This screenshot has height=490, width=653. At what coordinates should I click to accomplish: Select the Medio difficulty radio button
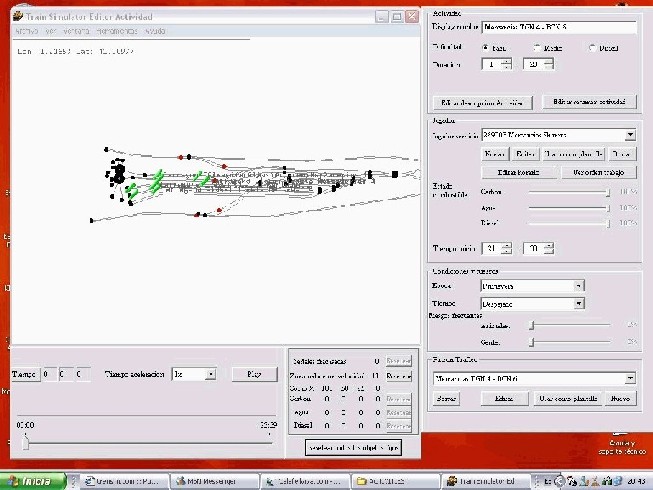(x=537, y=47)
